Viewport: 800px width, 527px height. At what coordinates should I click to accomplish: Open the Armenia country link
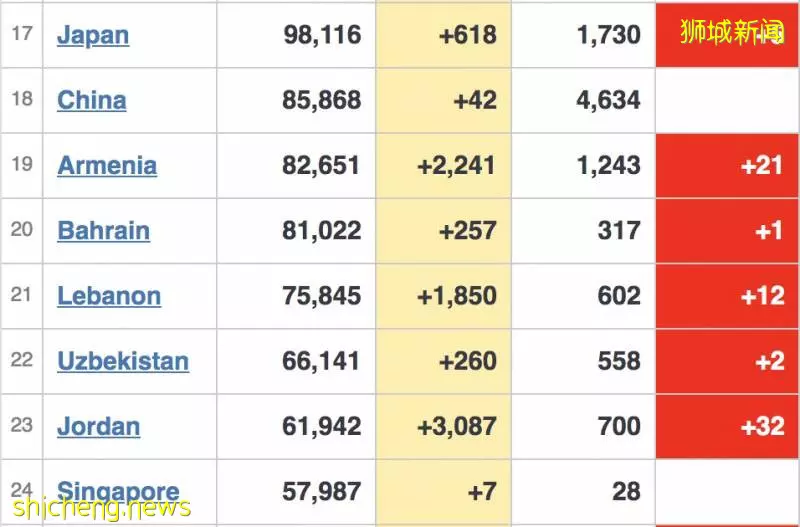coord(107,165)
